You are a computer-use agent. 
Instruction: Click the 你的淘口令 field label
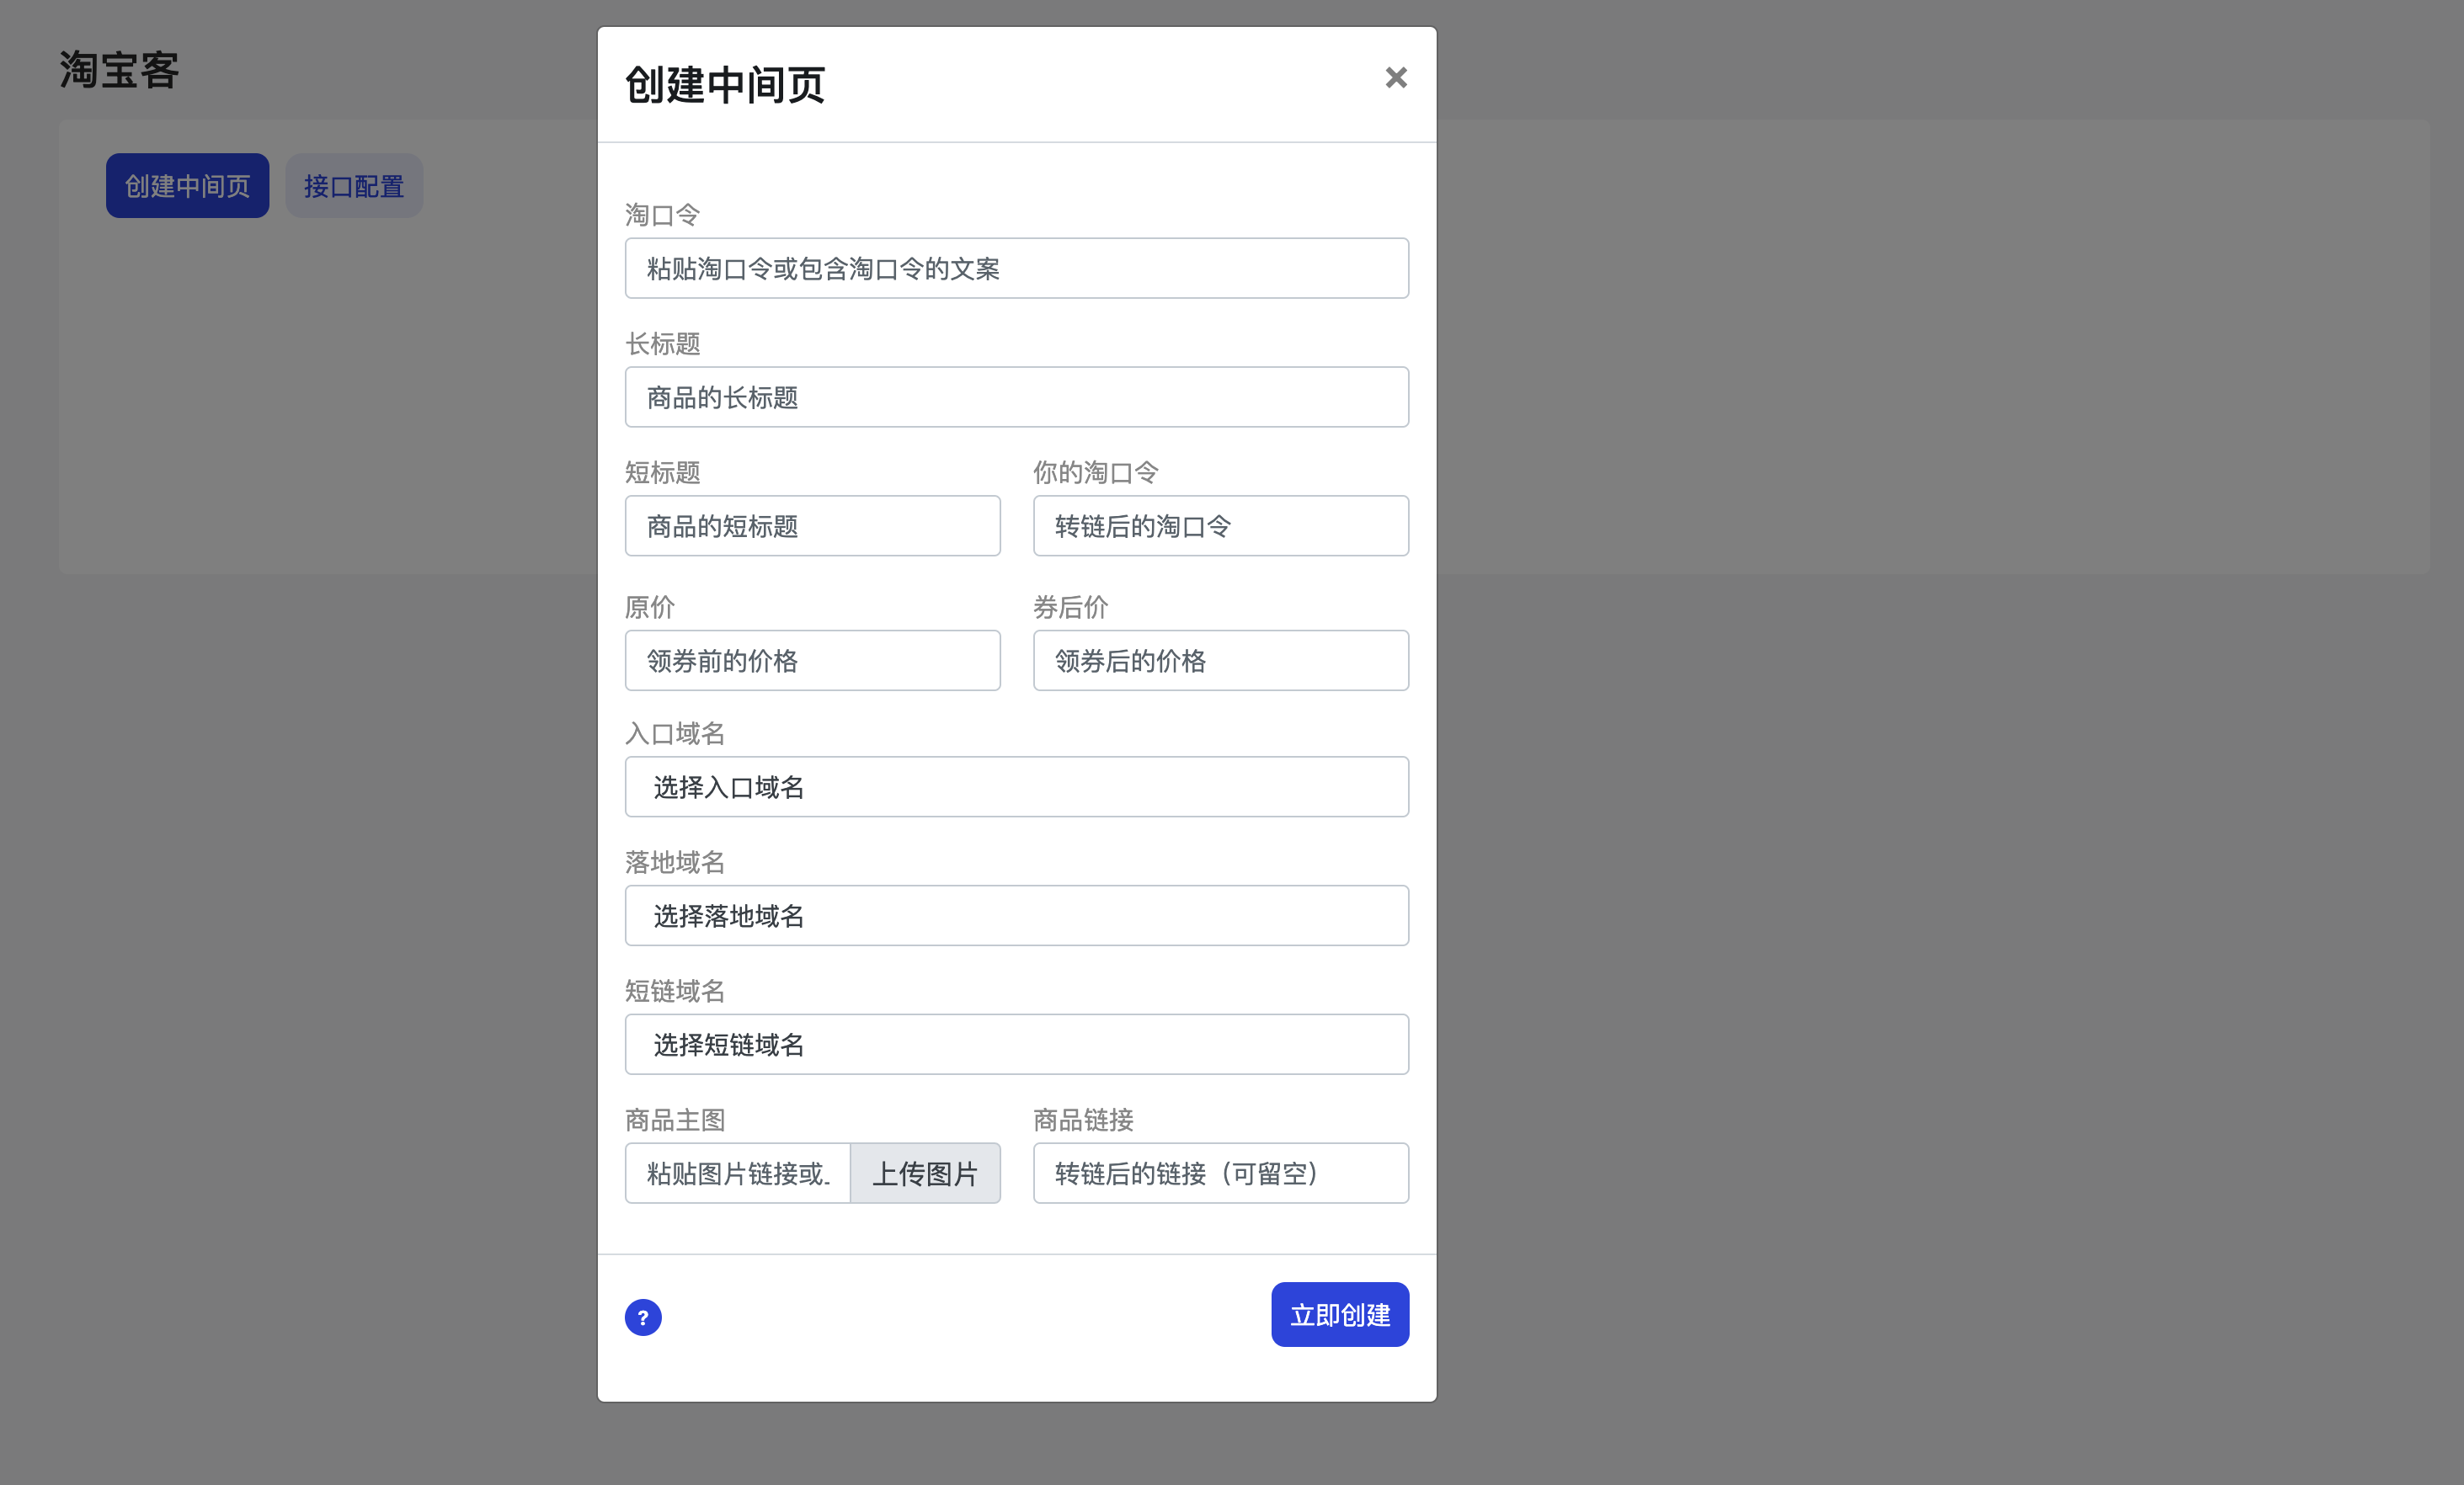(x=1096, y=473)
